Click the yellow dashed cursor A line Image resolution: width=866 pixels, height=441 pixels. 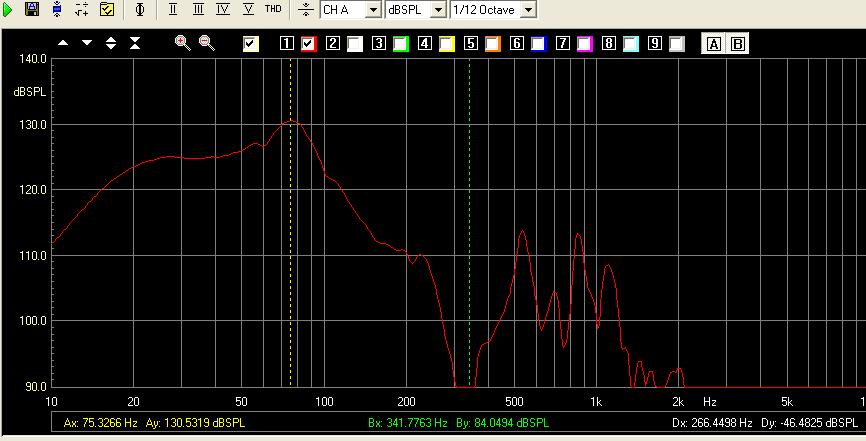[x=291, y=250]
